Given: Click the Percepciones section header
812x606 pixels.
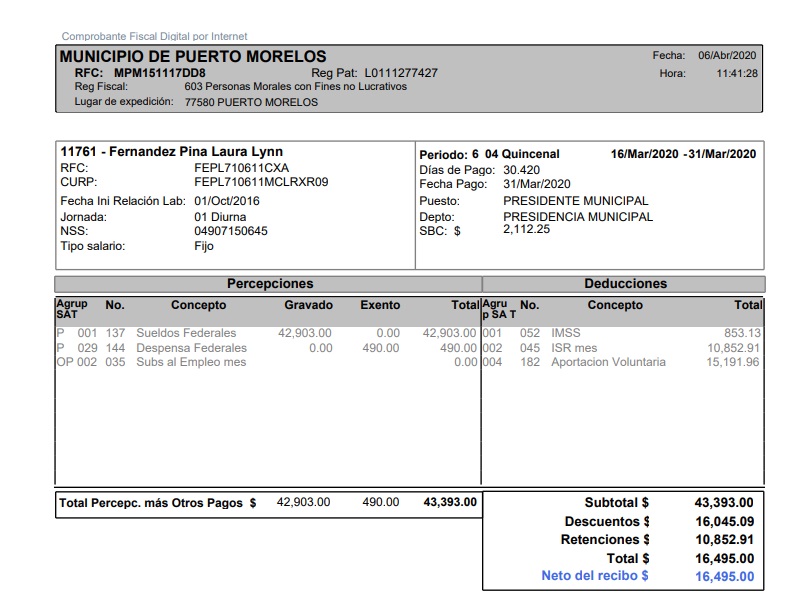Looking at the screenshot, I should coord(269,284).
